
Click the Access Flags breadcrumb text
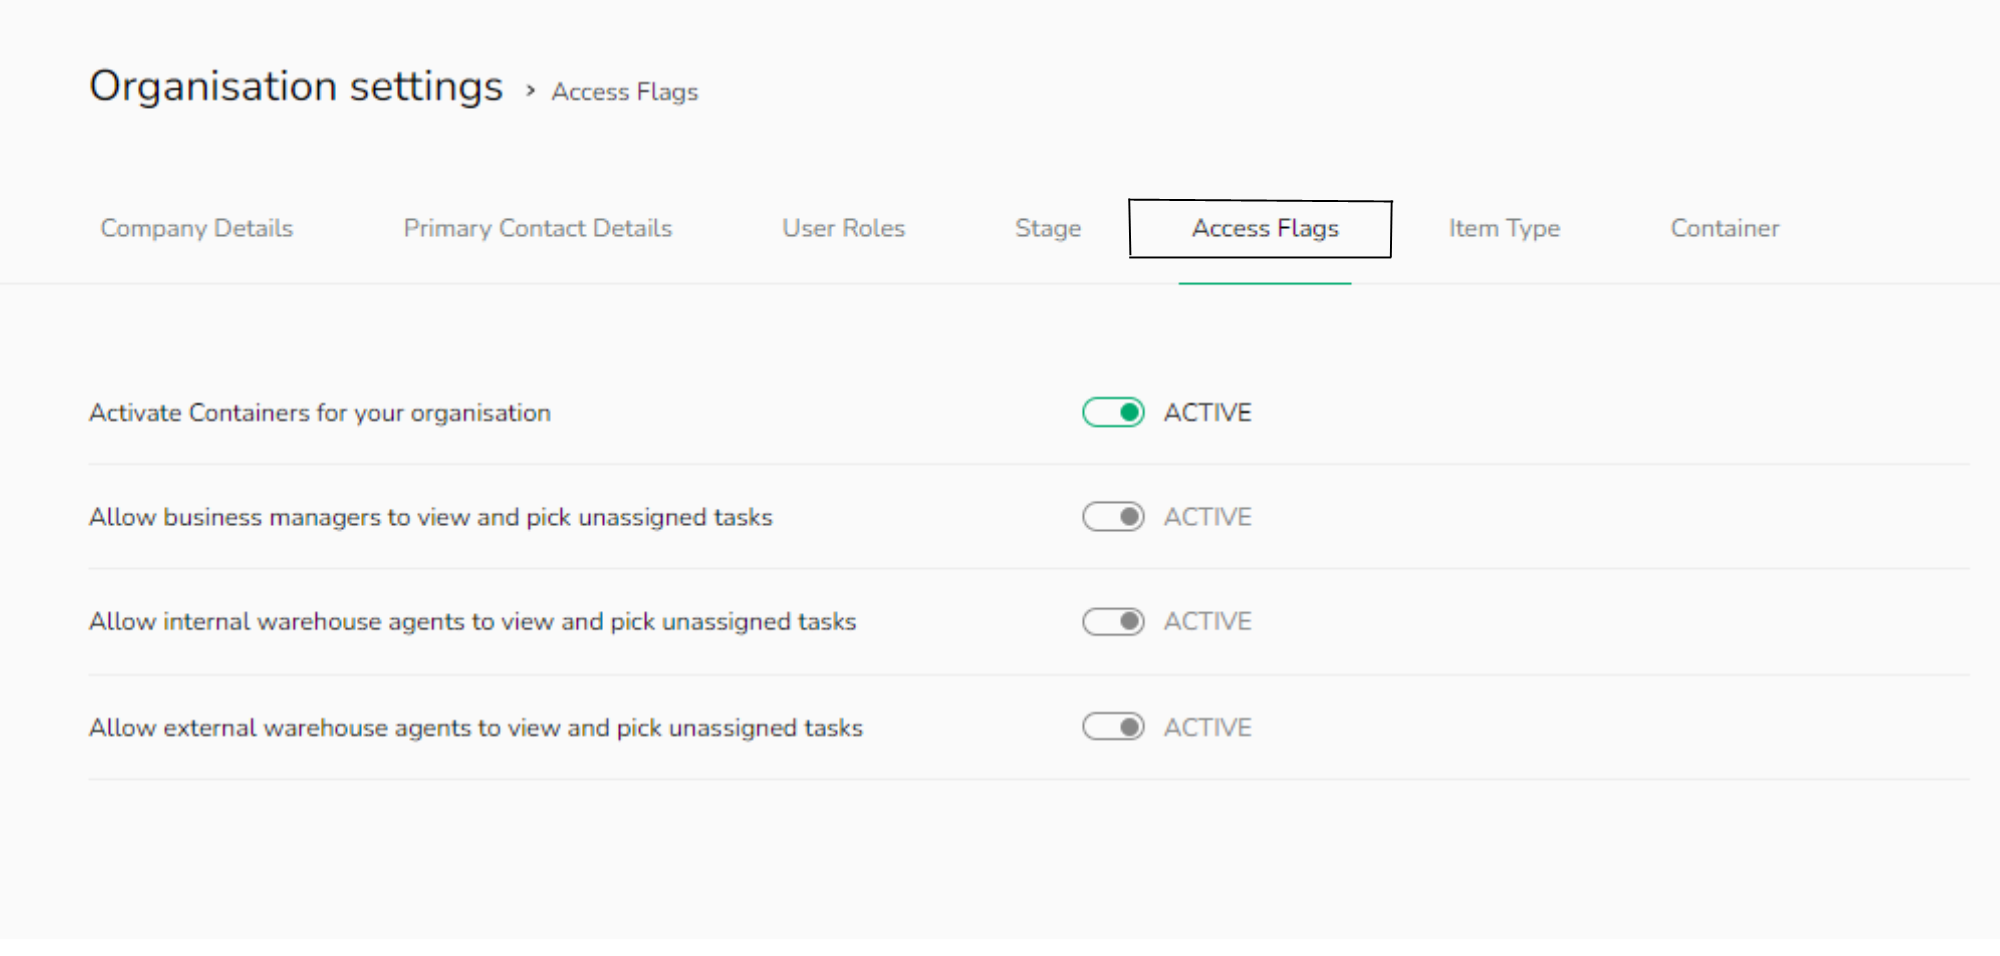[624, 92]
